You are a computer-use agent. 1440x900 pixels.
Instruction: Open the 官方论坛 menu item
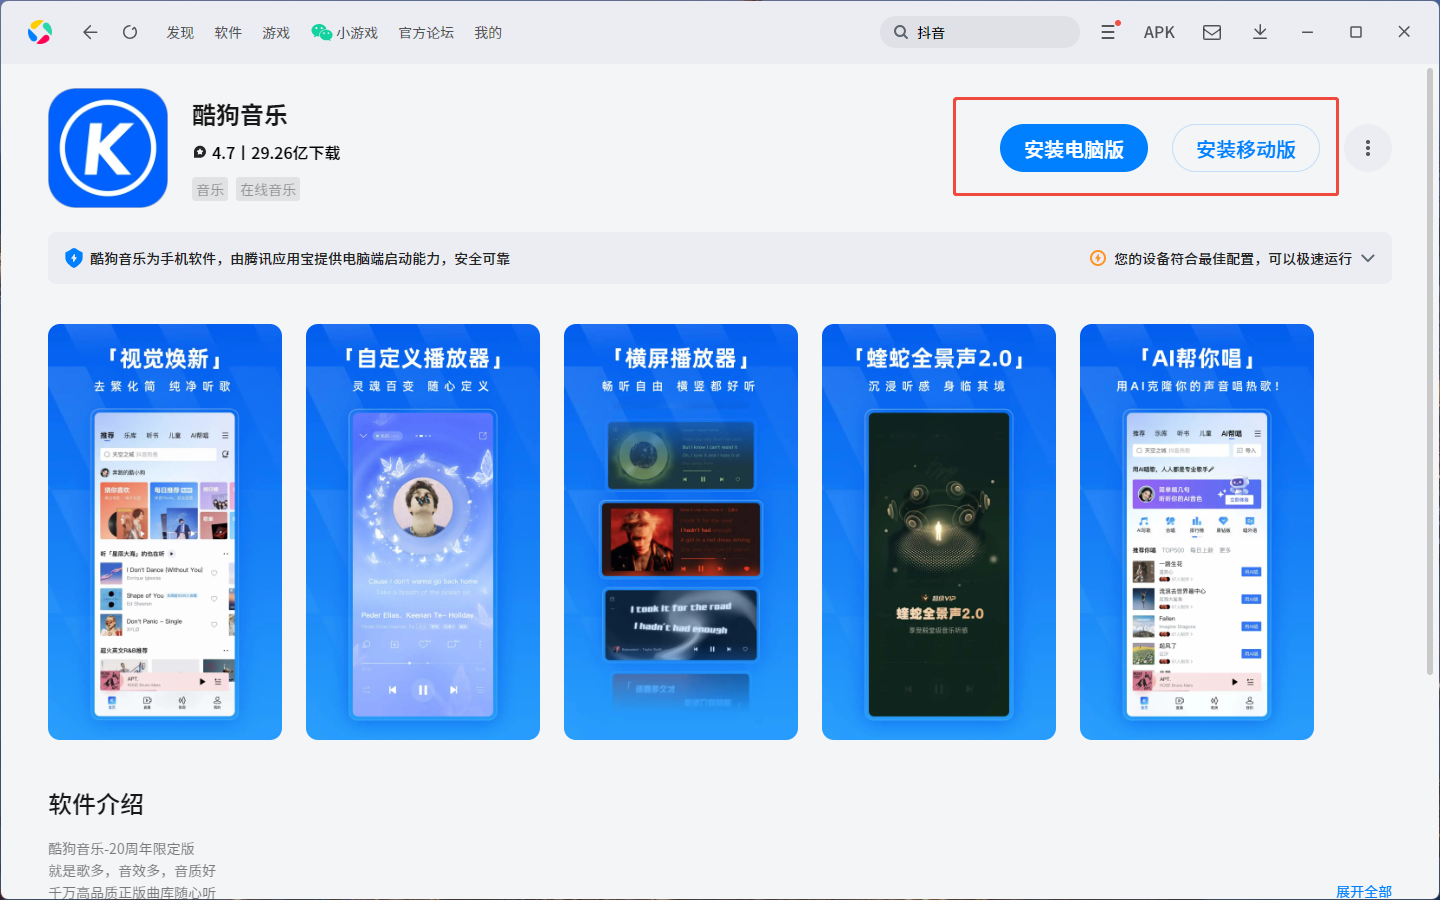[426, 32]
